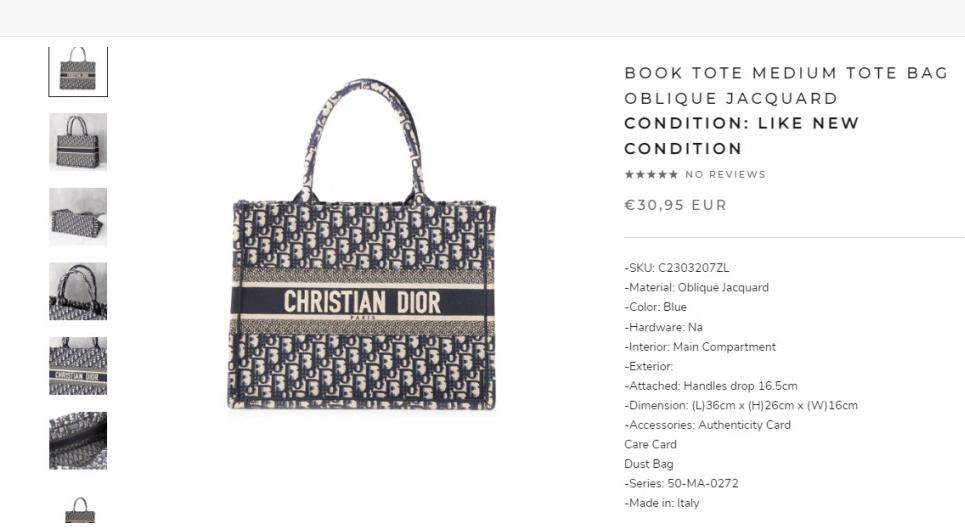Open the angled-view thumbnail on gray background
Image resolution: width=965 pixels, height=529 pixels.
click(78, 142)
